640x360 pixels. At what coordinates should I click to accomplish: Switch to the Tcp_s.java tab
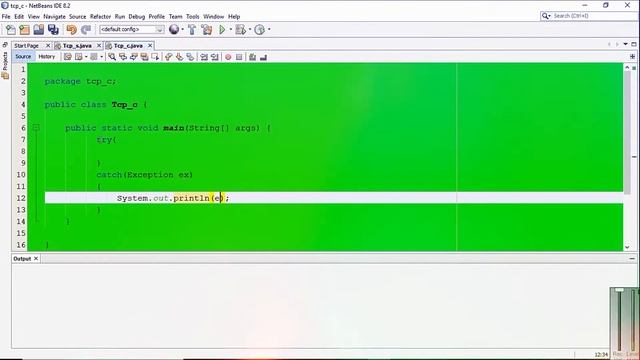[x=77, y=46]
